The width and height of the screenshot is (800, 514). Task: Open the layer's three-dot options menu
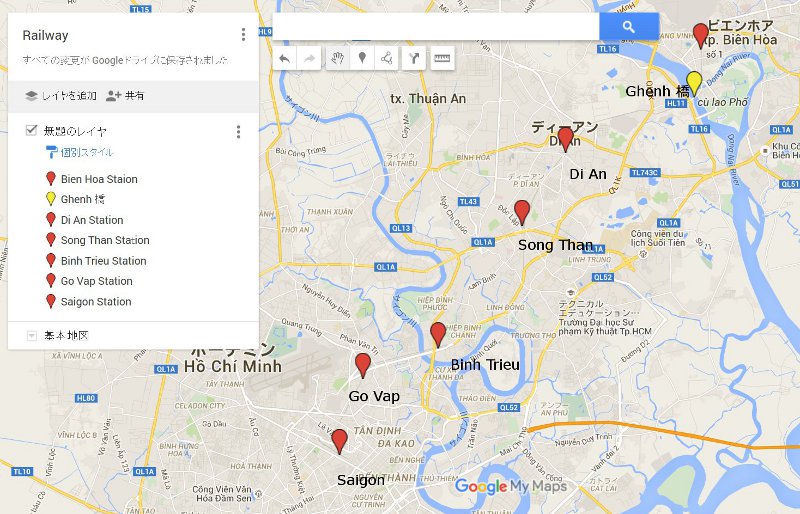(x=238, y=132)
